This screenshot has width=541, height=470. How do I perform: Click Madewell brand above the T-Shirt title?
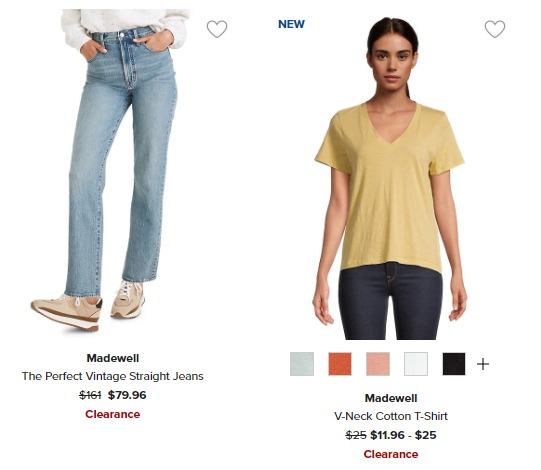(x=391, y=398)
